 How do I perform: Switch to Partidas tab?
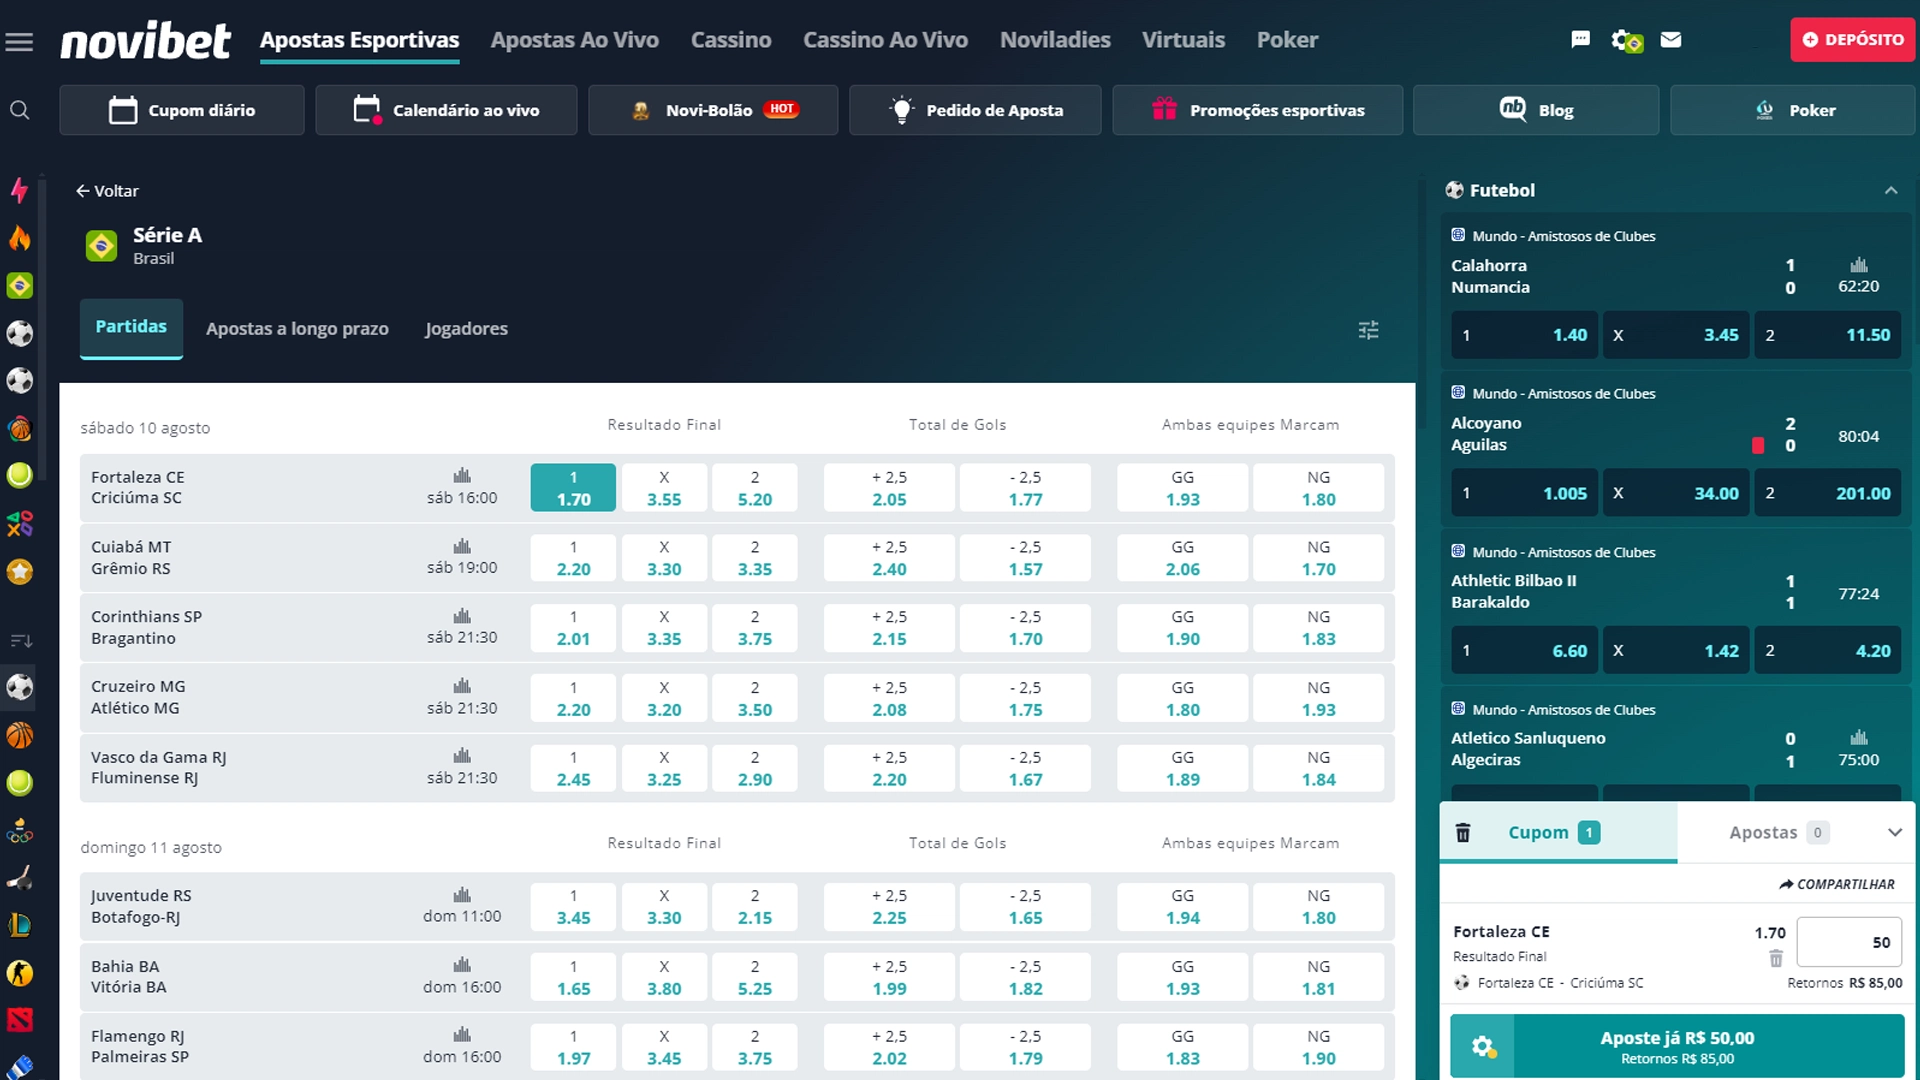tap(131, 327)
